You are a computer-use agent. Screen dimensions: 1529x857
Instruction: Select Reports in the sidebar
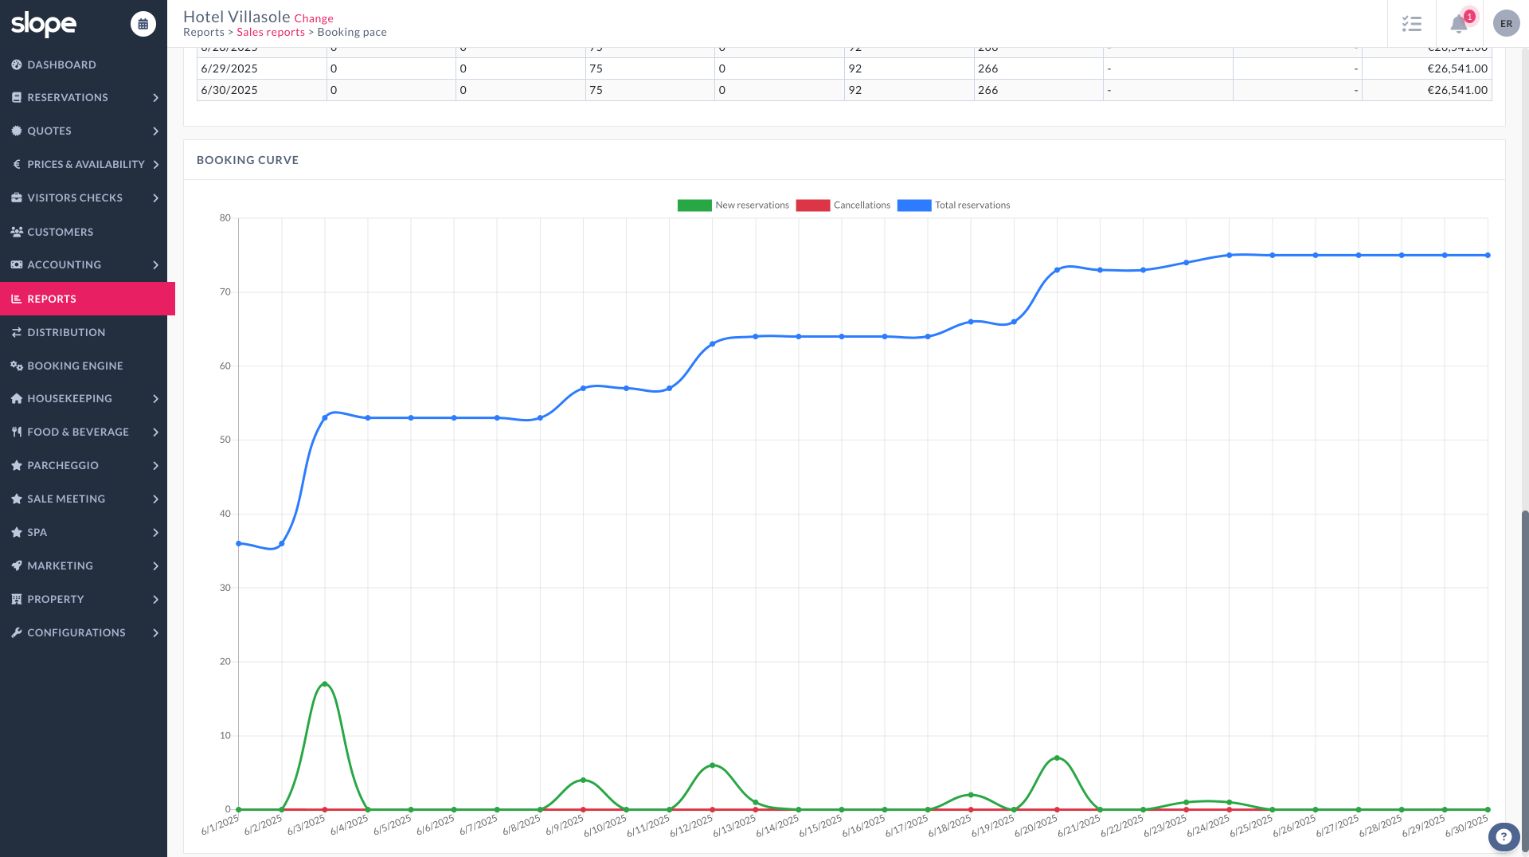pyautogui.click(x=87, y=299)
